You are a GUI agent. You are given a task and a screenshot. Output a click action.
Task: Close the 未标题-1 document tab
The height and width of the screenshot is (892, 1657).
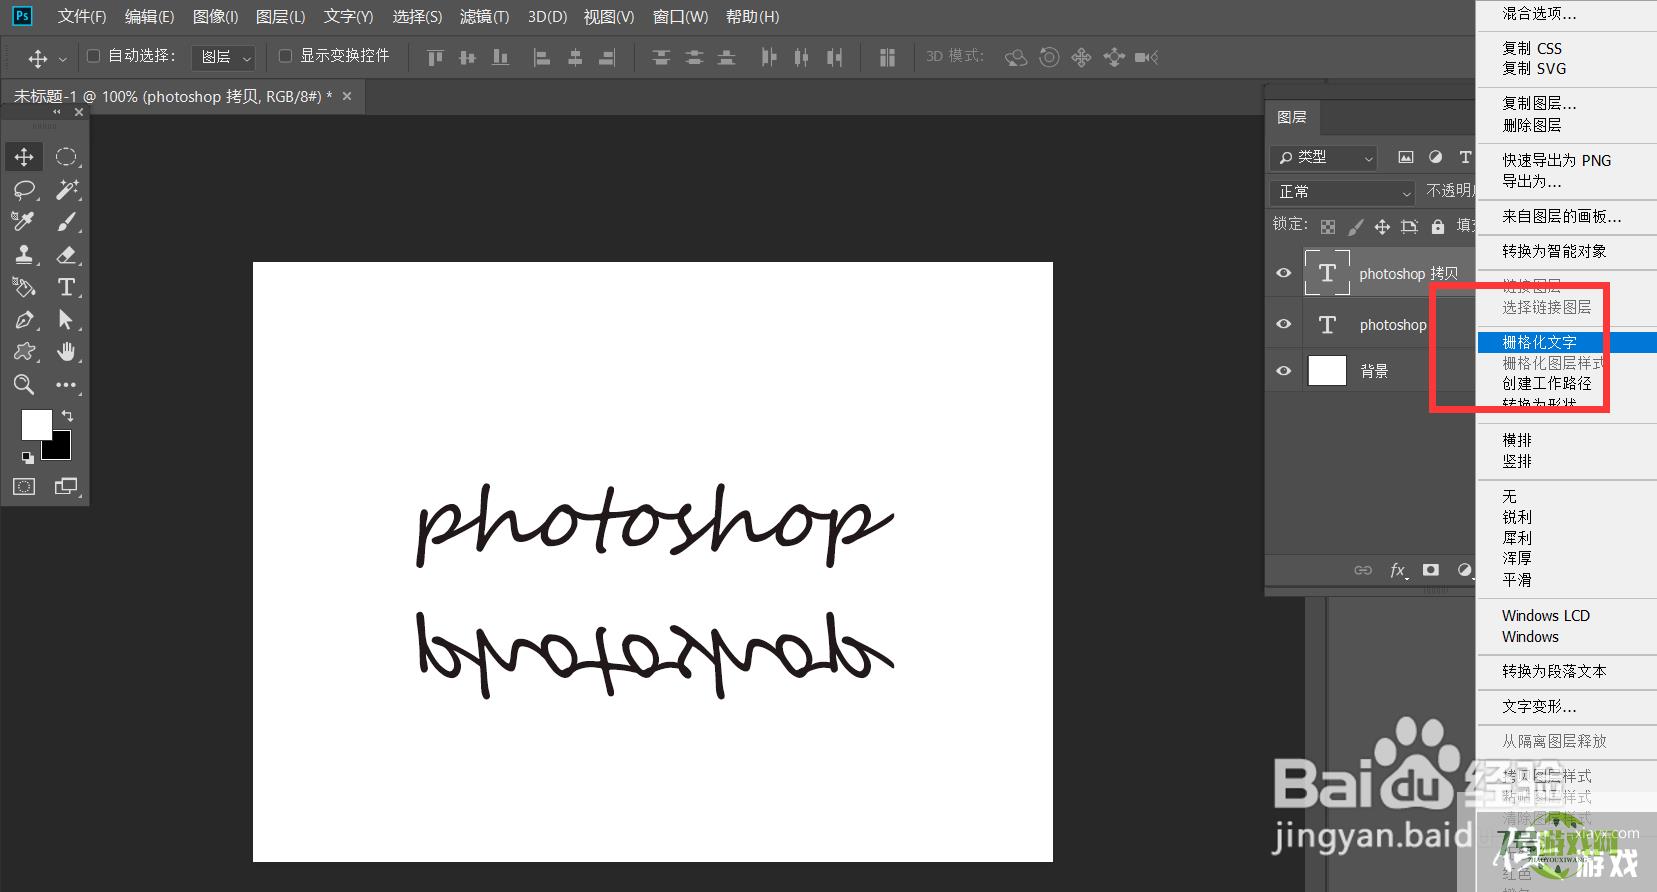pos(347,96)
